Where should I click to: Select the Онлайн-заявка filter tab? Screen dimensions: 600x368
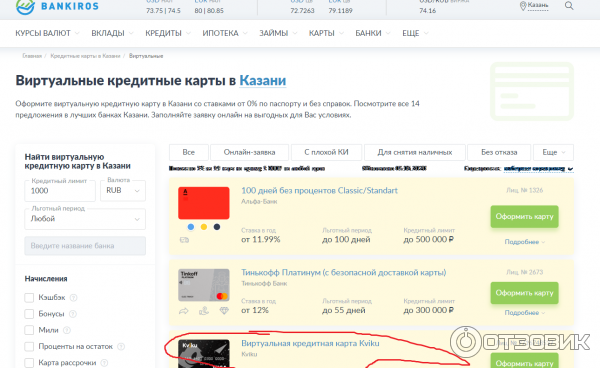point(249,152)
